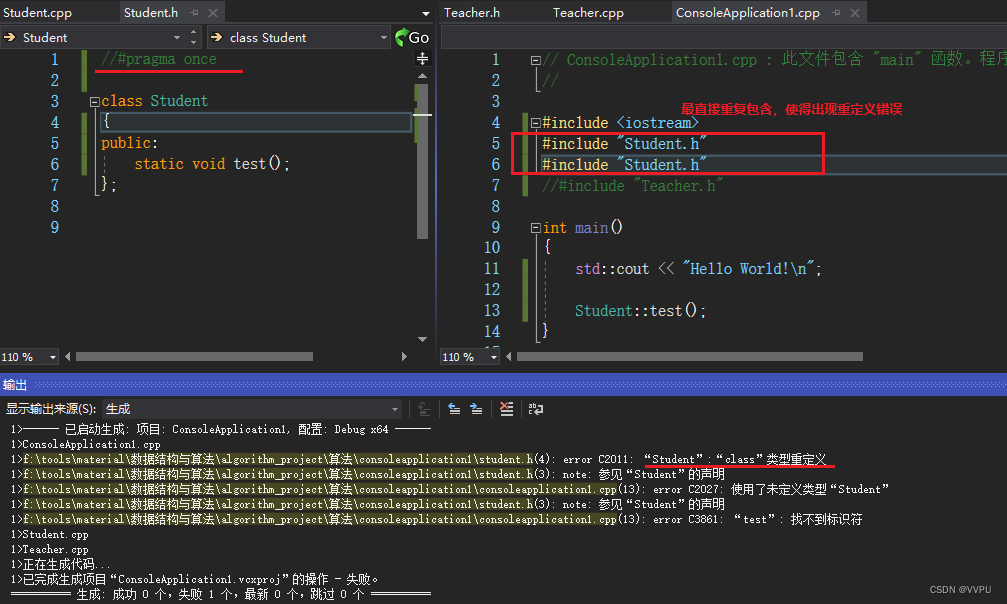Viewport: 1007px width, 604px height.
Task: Click the error C2011 类型重定义 output line
Action: (x=419, y=459)
